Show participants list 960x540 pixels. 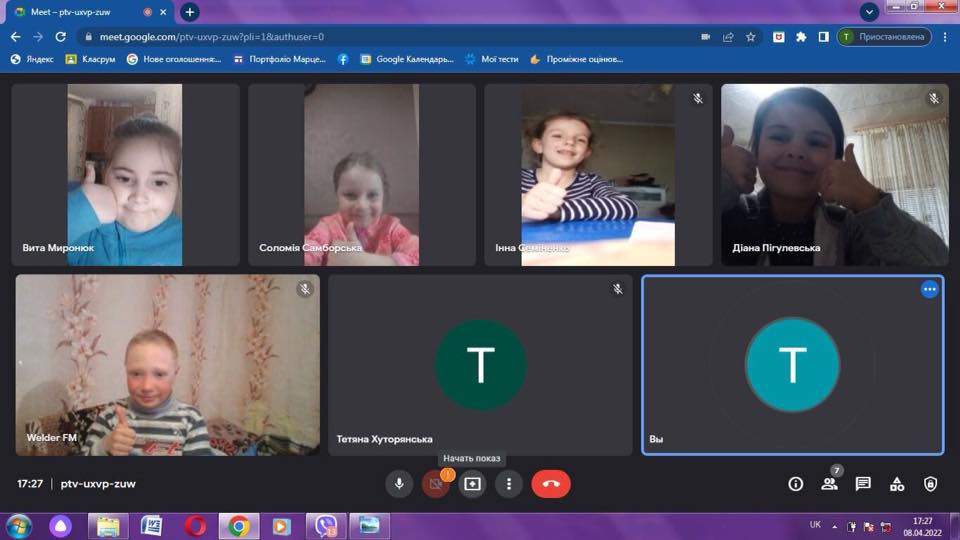(x=829, y=484)
